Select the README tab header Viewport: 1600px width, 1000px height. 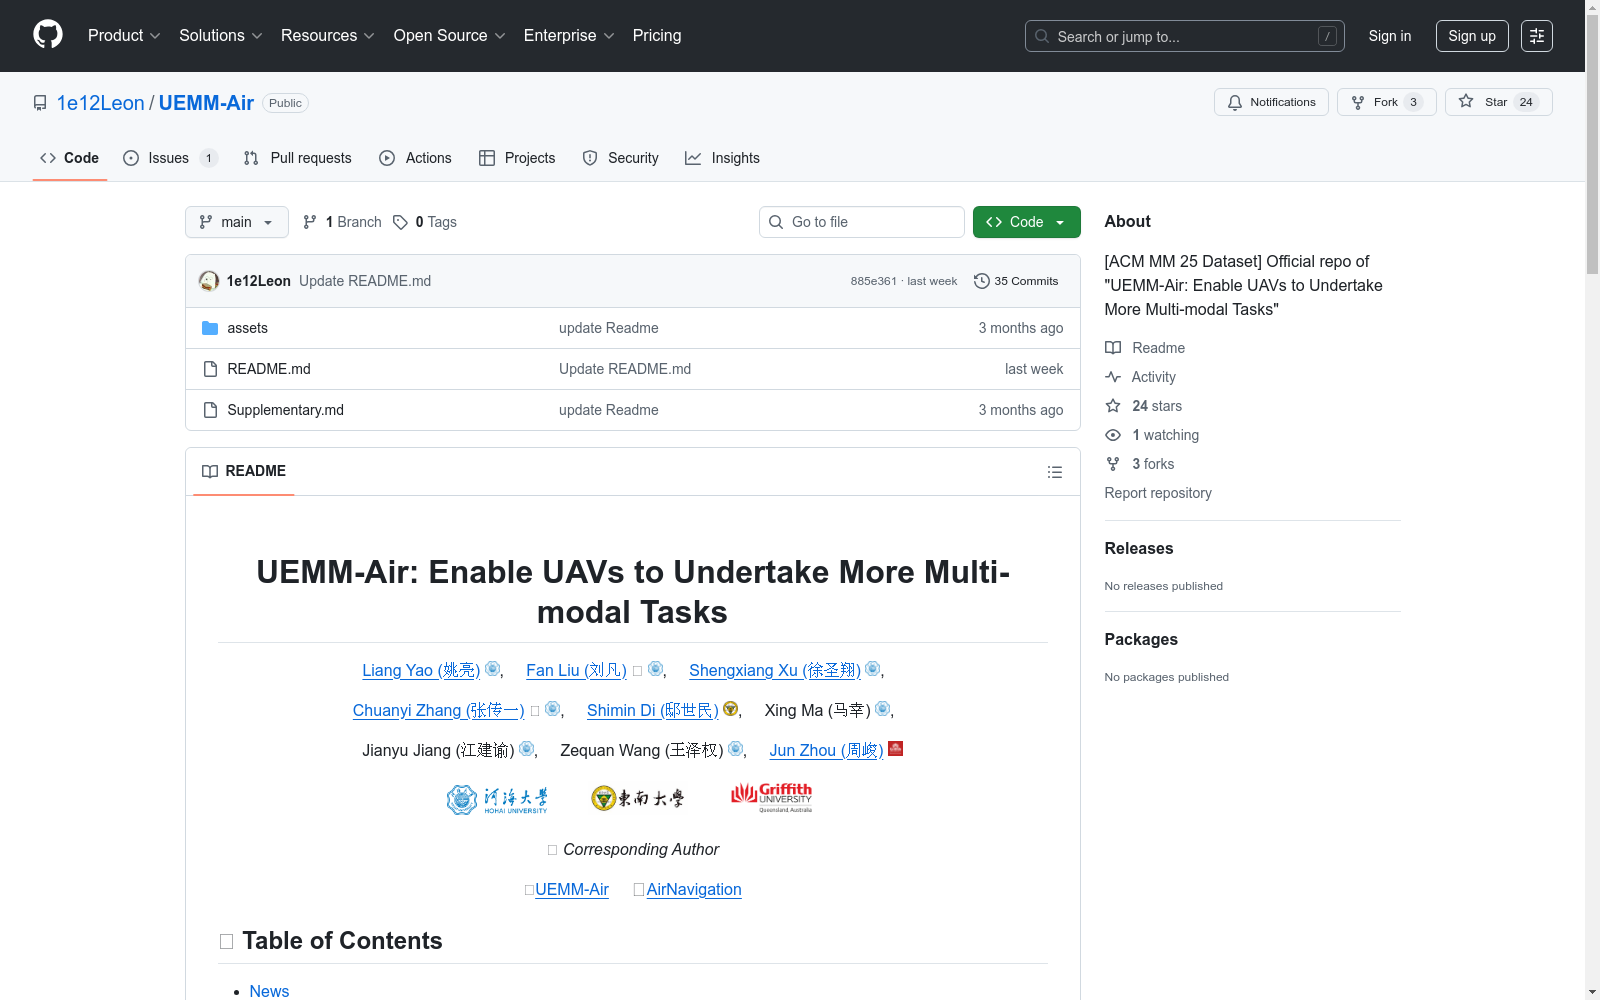pos(244,471)
